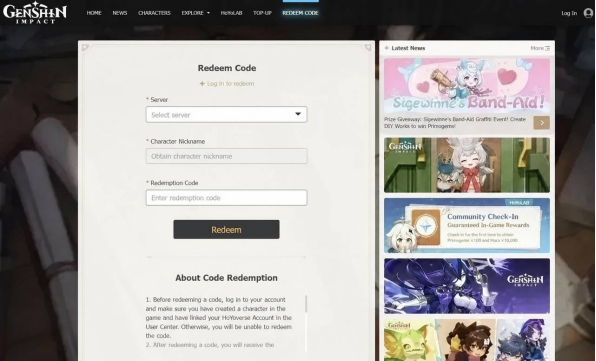Open the HoYoLAB menu link
596x361 pixels.
231,13
